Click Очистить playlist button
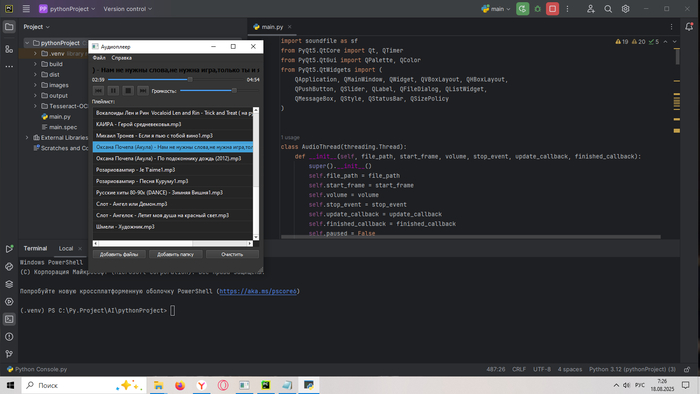700x394 pixels. tap(232, 254)
